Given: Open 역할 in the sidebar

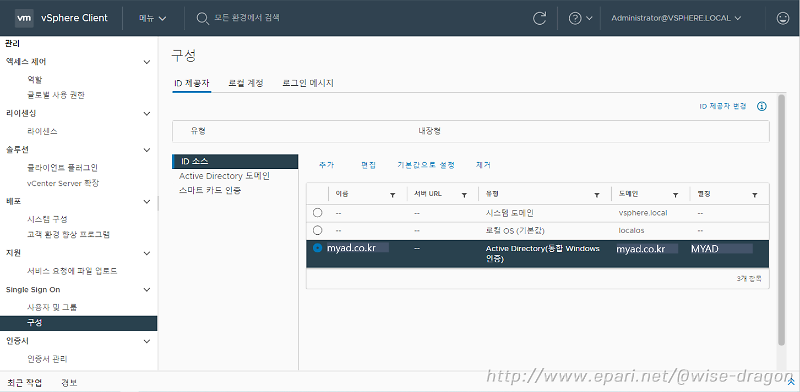Looking at the screenshot, I should point(35,80).
